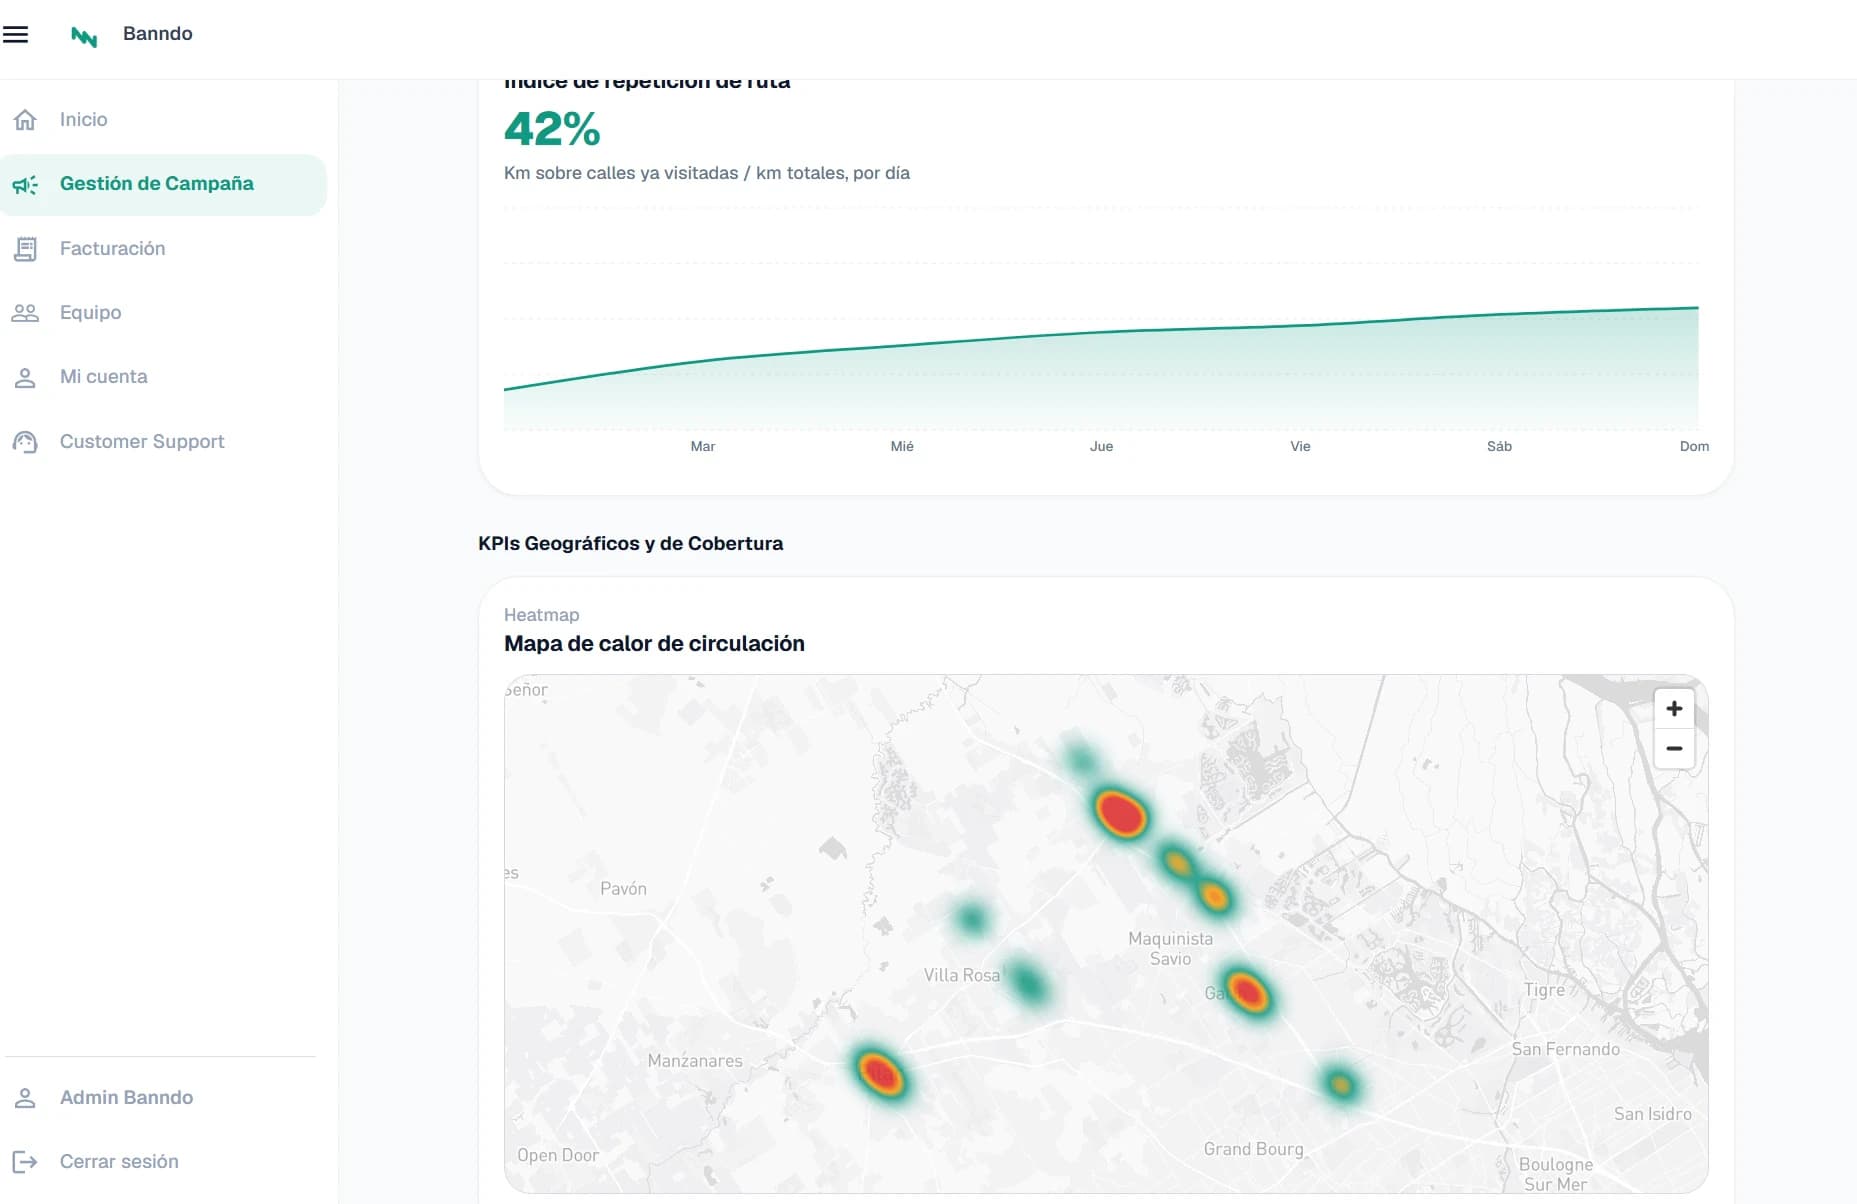Screen dimensions: 1857x1204
Task: Click the Gestión de Campaña label
Action: [157, 184]
